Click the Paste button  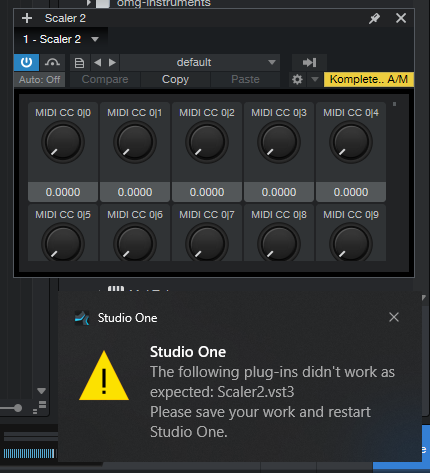tap(245, 79)
